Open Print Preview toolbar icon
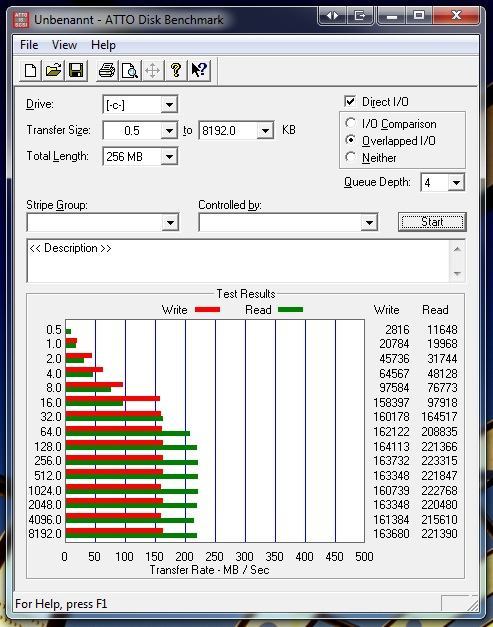This screenshot has height=627, width=493. pyautogui.click(x=130, y=71)
